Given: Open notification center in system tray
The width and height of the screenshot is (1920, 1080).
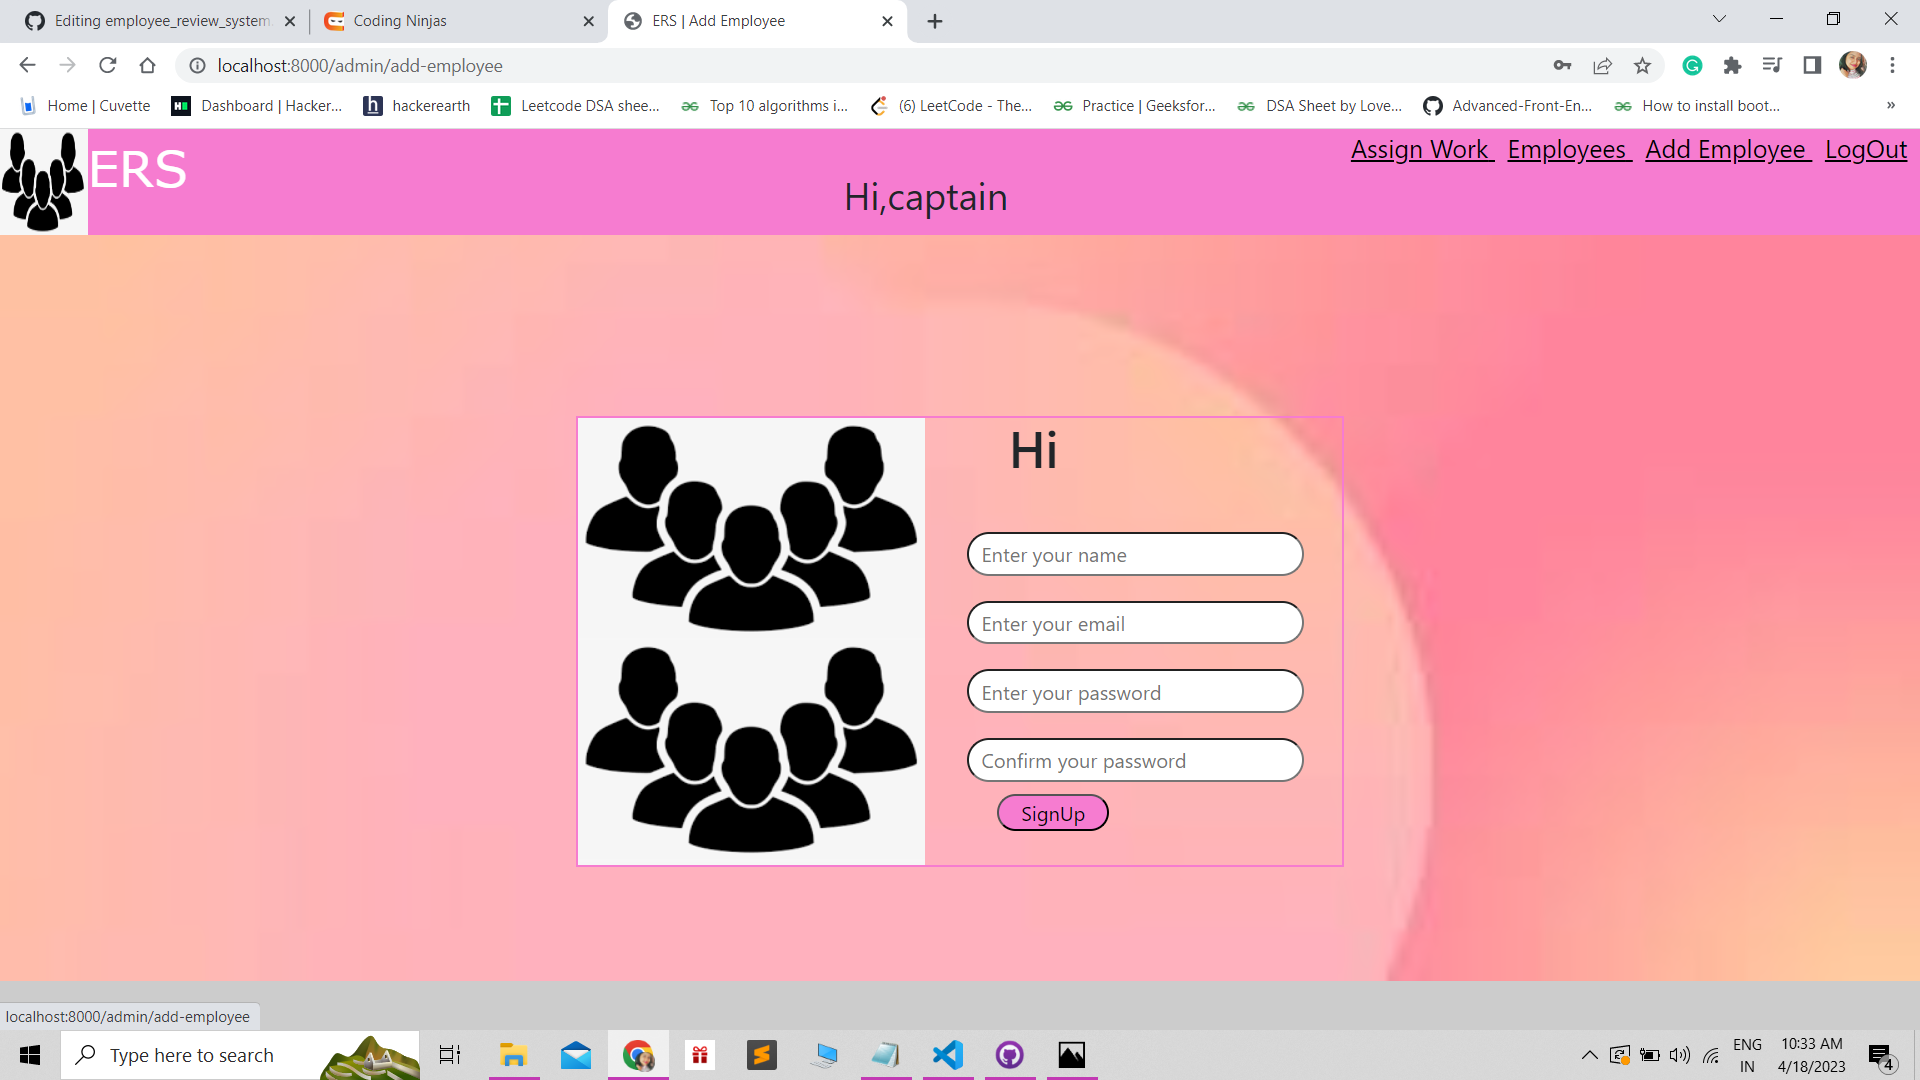Looking at the screenshot, I should click(x=1879, y=1054).
